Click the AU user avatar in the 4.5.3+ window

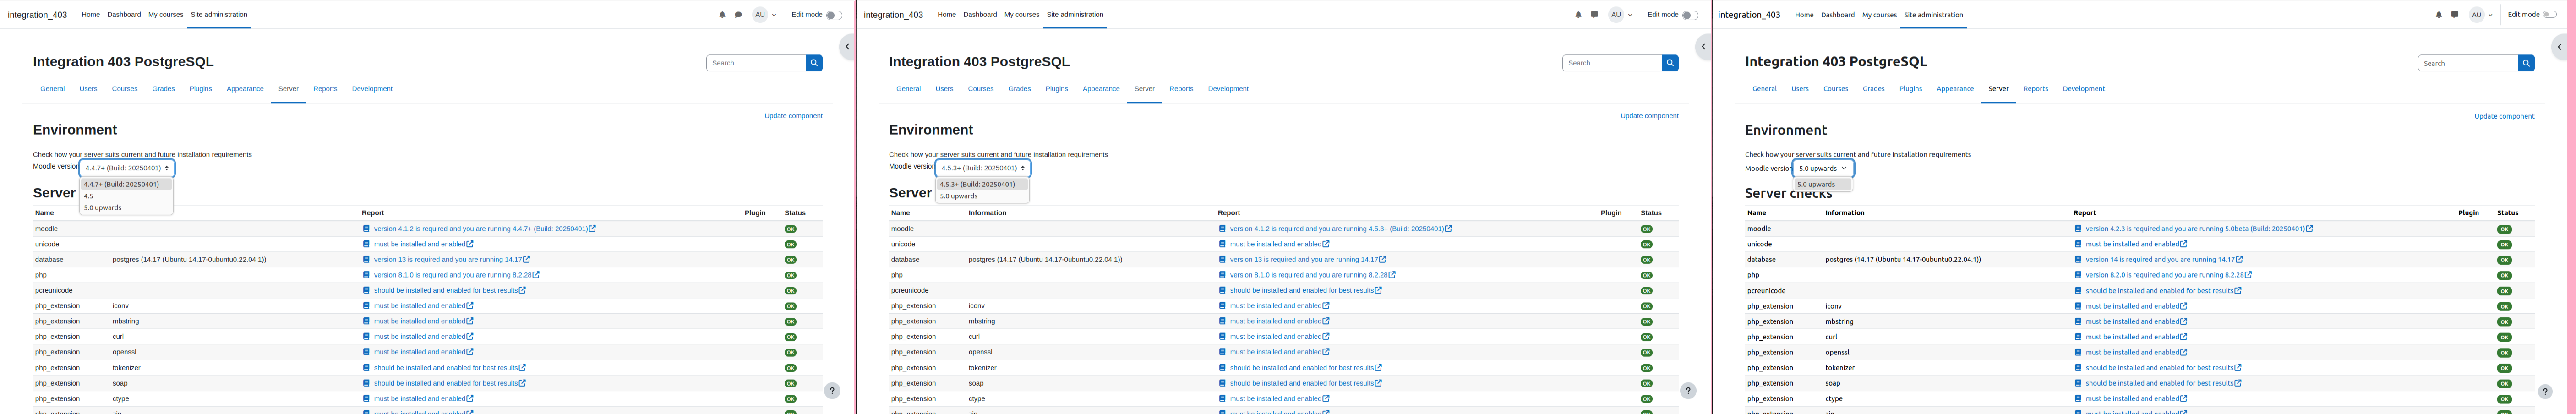1616,15
